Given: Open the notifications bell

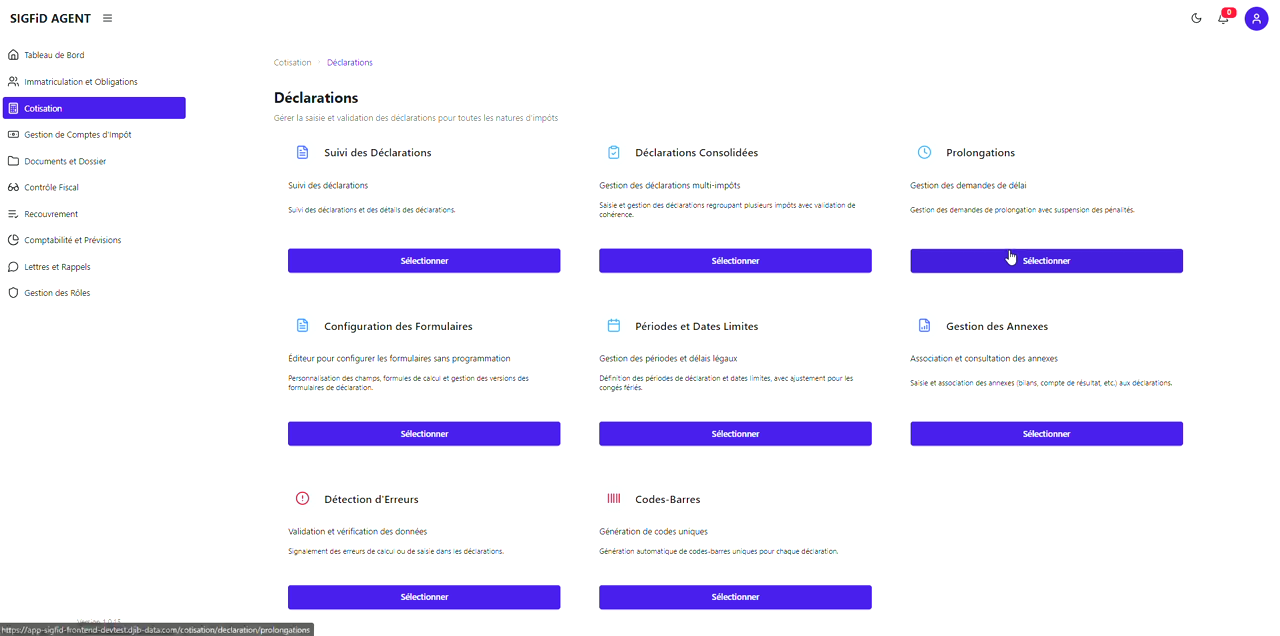Looking at the screenshot, I should 1223,18.
